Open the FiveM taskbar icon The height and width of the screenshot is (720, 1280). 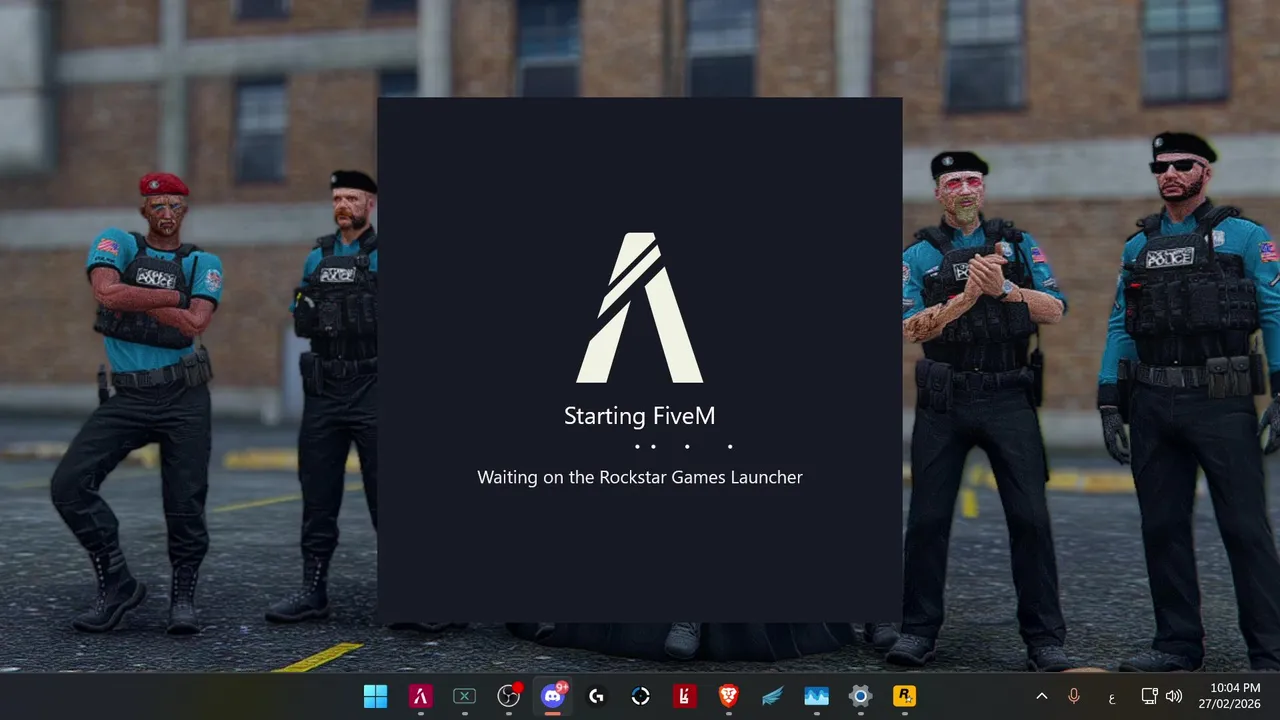coord(420,696)
